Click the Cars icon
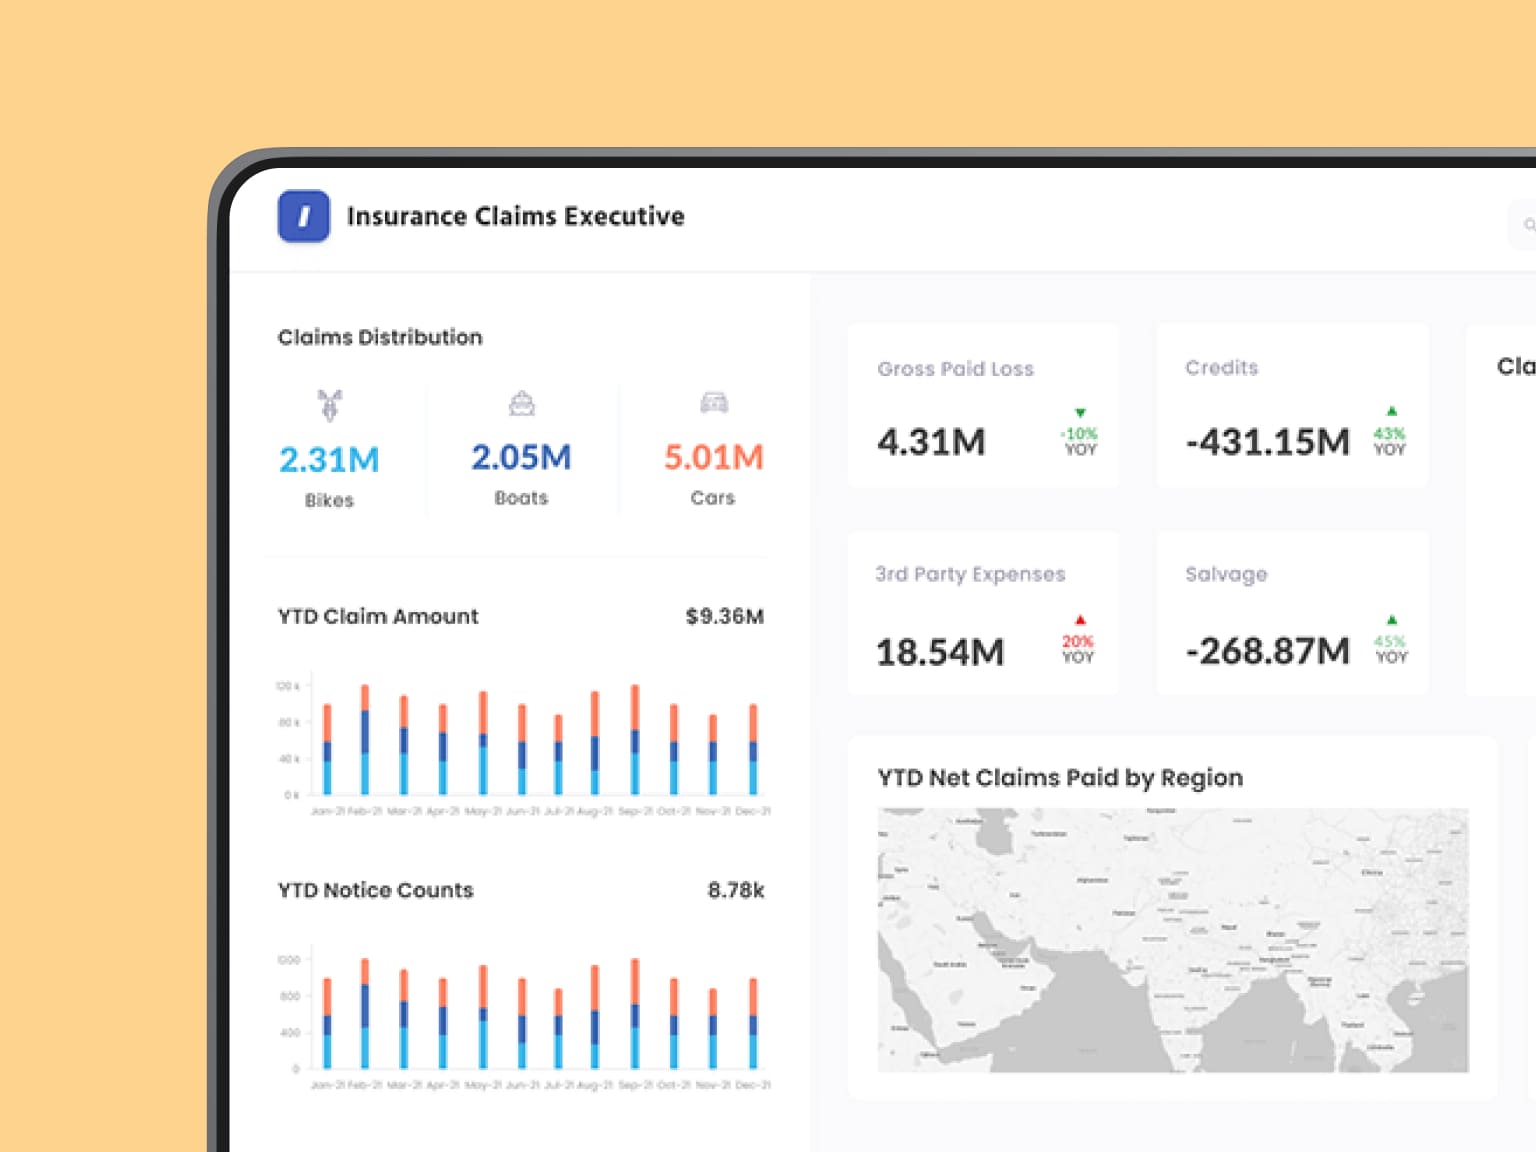The image size is (1536, 1152). click(714, 403)
